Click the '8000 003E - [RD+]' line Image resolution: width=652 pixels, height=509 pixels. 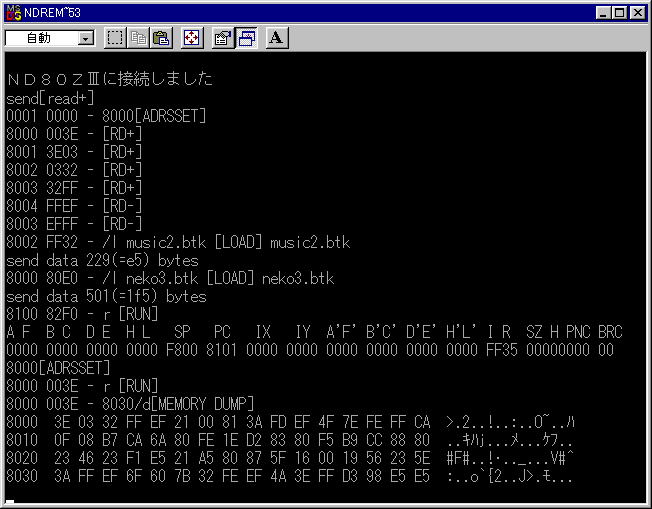[74, 134]
